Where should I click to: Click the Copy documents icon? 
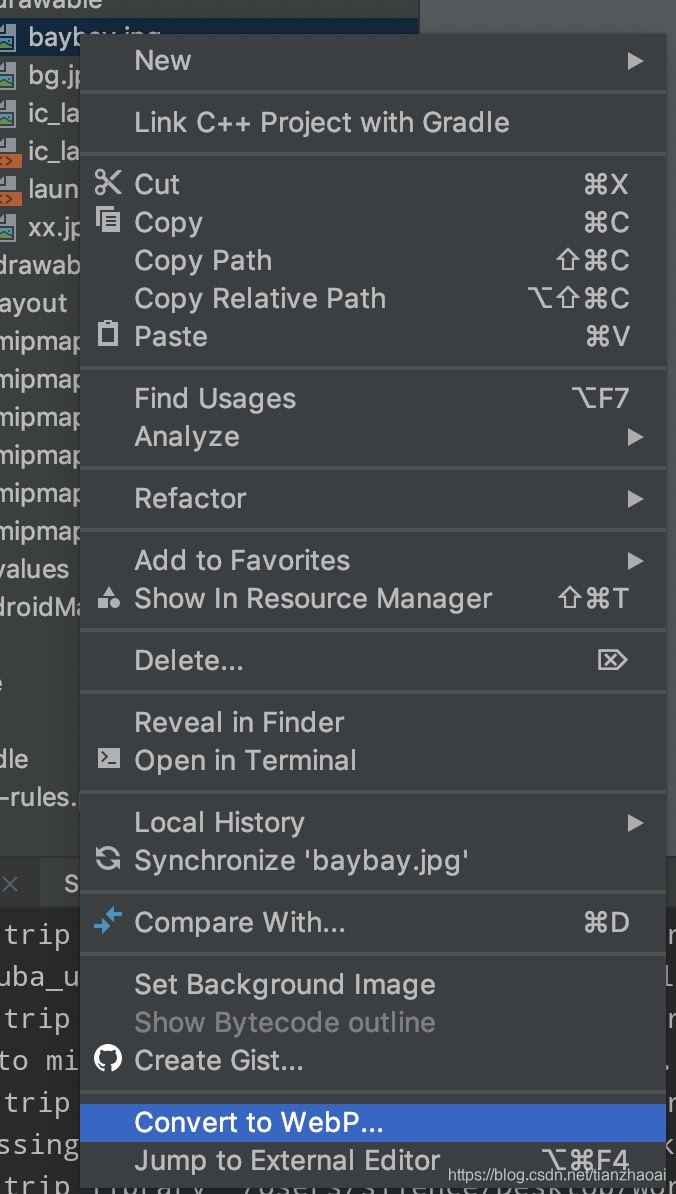pyautogui.click(x=107, y=221)
